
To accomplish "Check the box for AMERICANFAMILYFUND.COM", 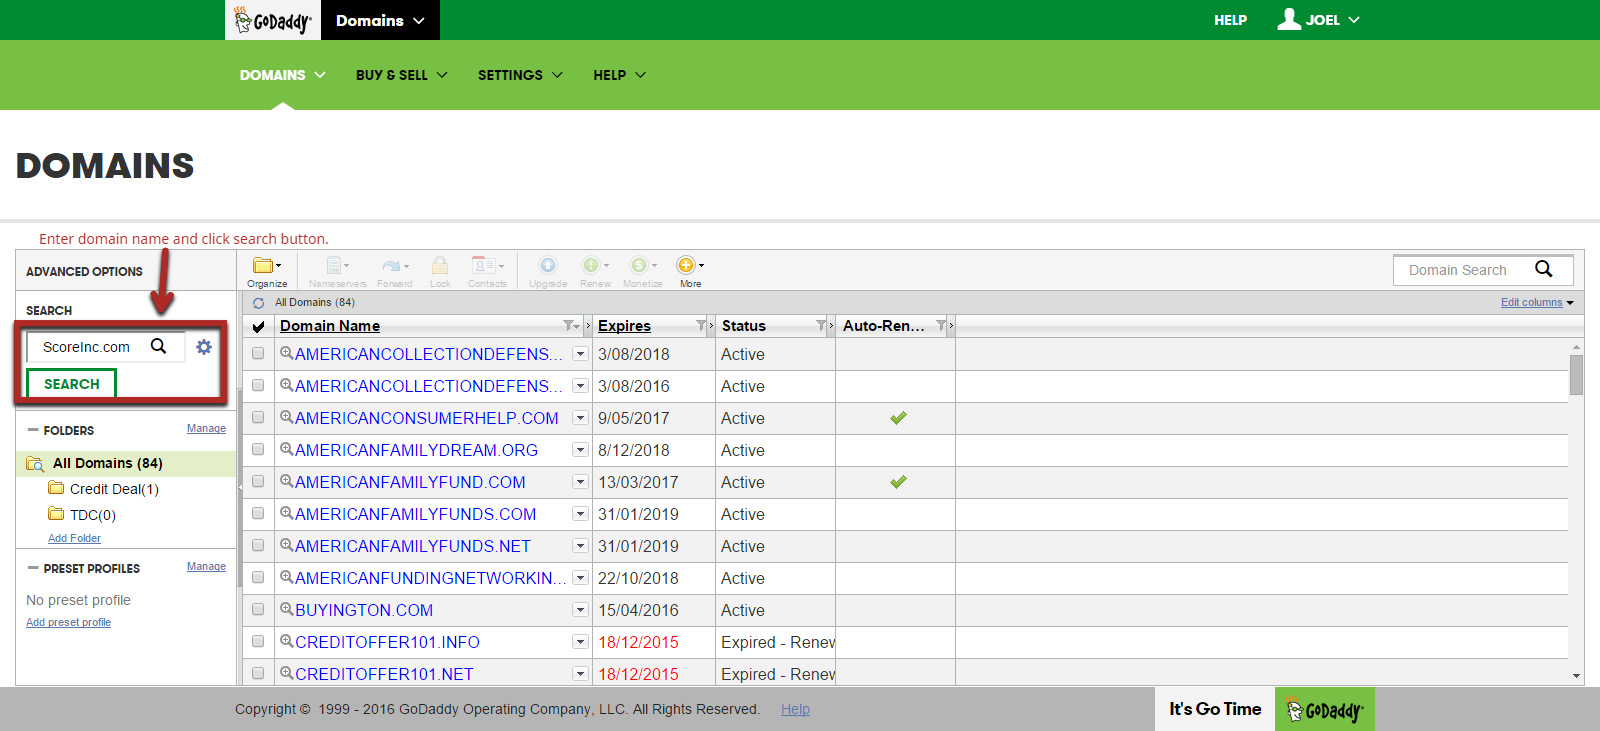I will [x=258, y=482].
